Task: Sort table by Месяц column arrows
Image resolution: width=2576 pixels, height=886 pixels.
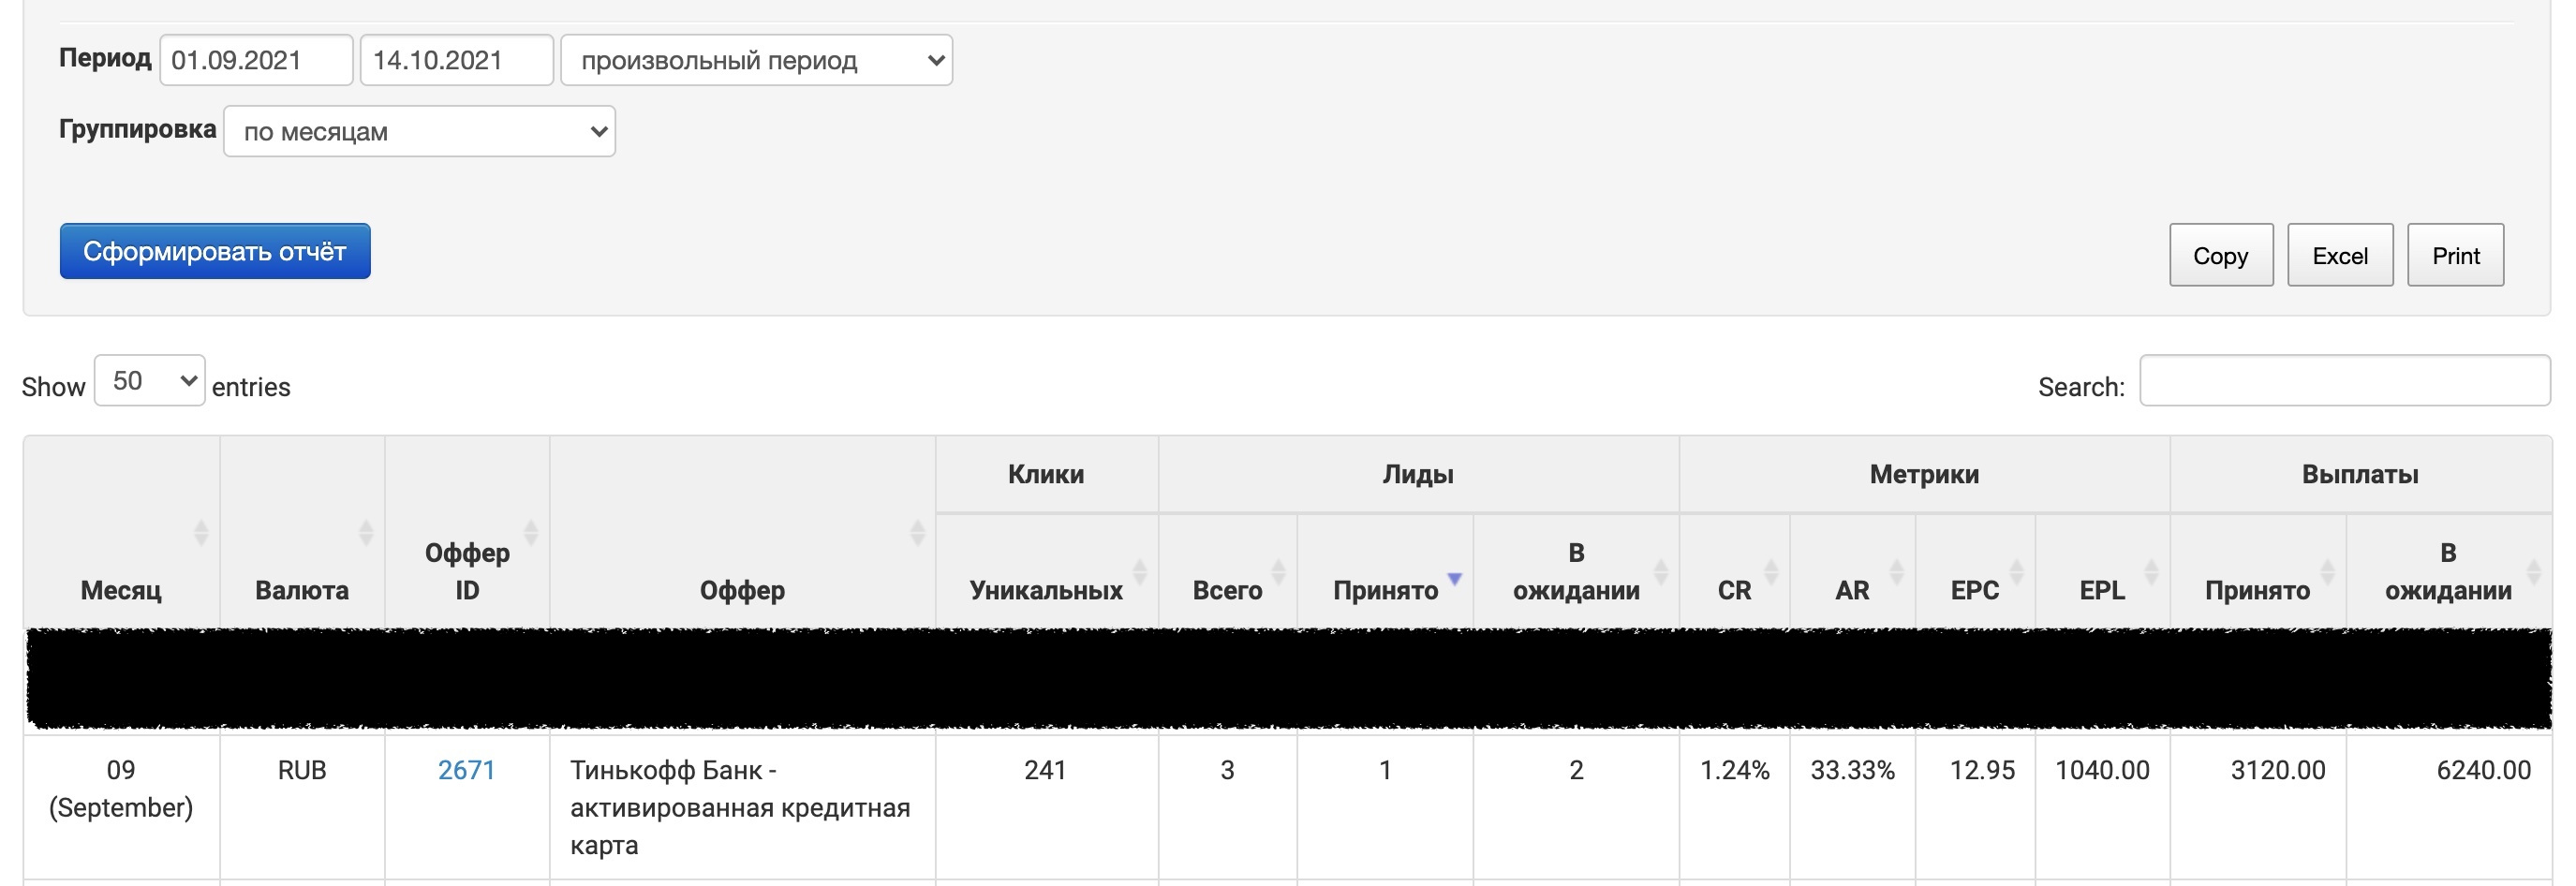Action: [201, 533]
